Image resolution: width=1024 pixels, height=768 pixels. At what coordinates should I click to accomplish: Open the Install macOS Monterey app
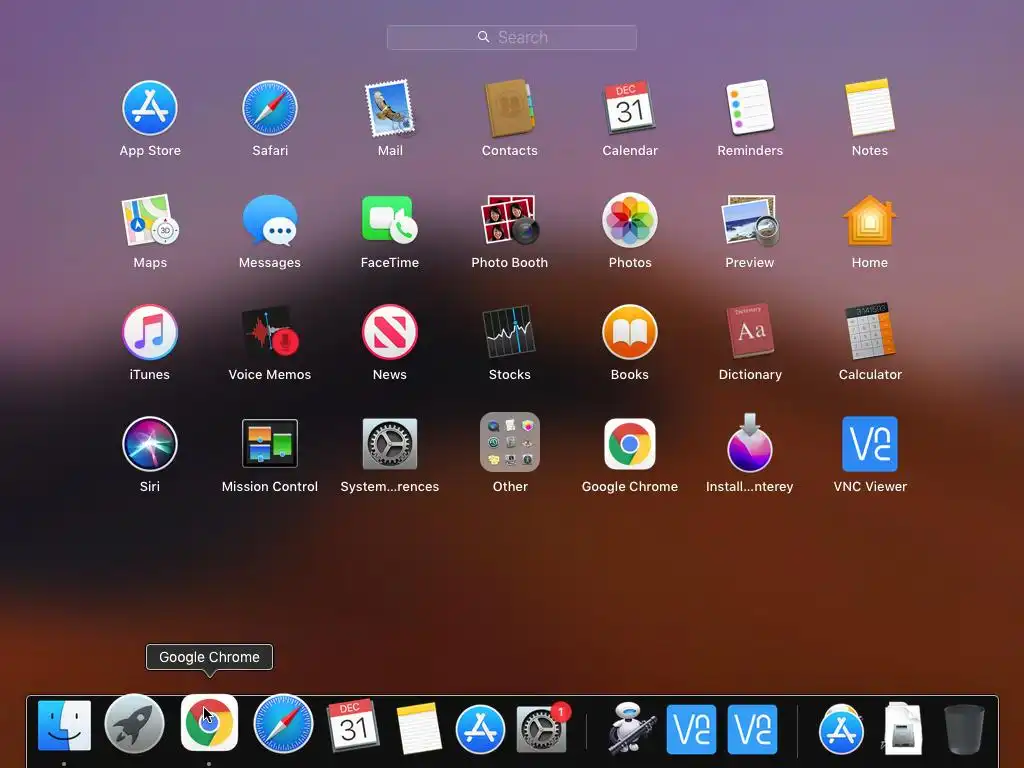pyautogui.click(x=750, y=444)
